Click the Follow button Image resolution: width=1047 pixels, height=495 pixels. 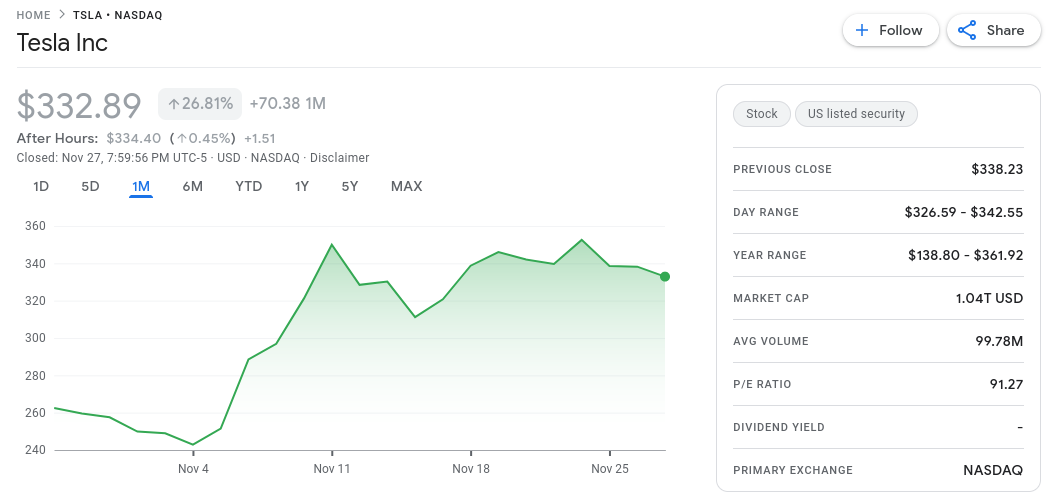tap(890, 30)
